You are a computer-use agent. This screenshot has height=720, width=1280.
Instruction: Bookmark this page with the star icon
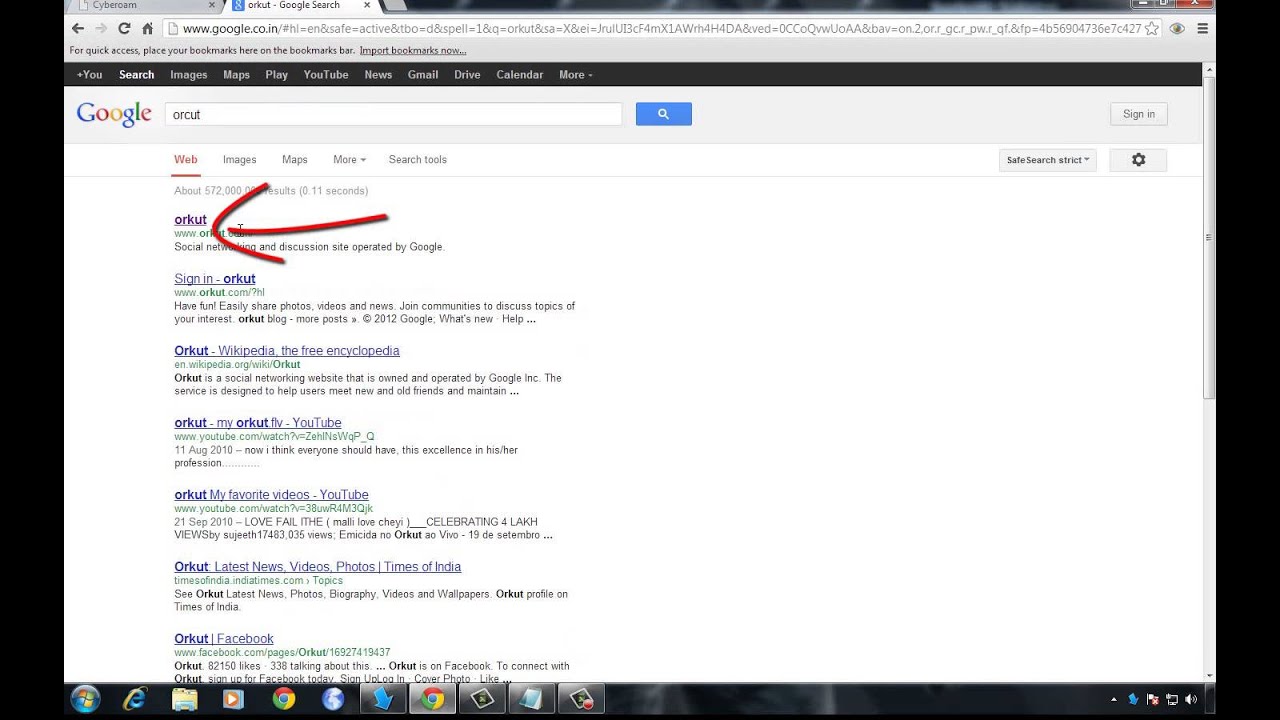point(1152,29)
